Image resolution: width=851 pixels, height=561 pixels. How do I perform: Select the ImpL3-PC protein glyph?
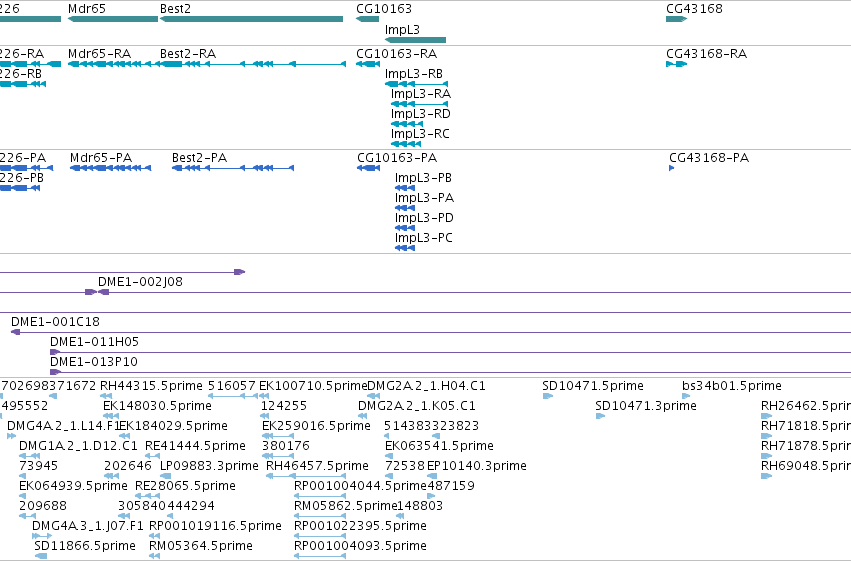click(x=405, y=248)
